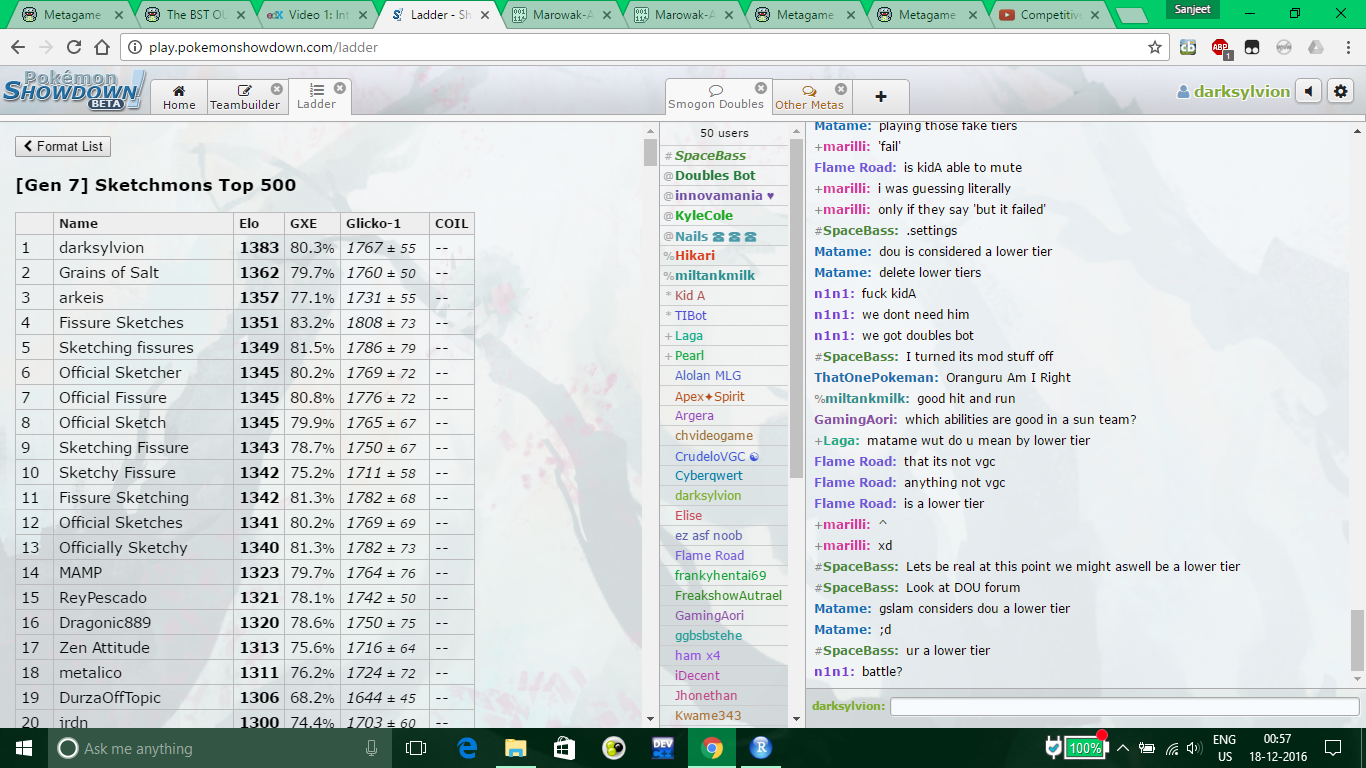Open the Pokémon Showdown settings gear
1366x768 pixels.
pyautogui.click(x=1340, y=92)
